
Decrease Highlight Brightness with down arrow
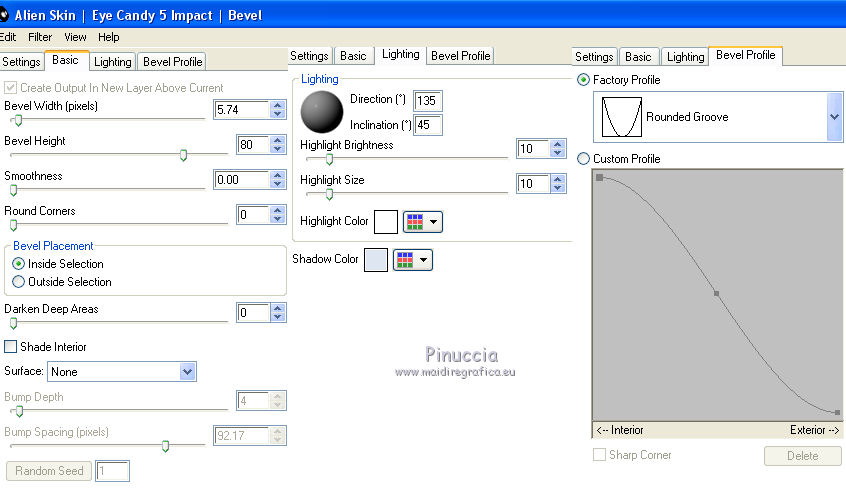(x=558, y=153)
